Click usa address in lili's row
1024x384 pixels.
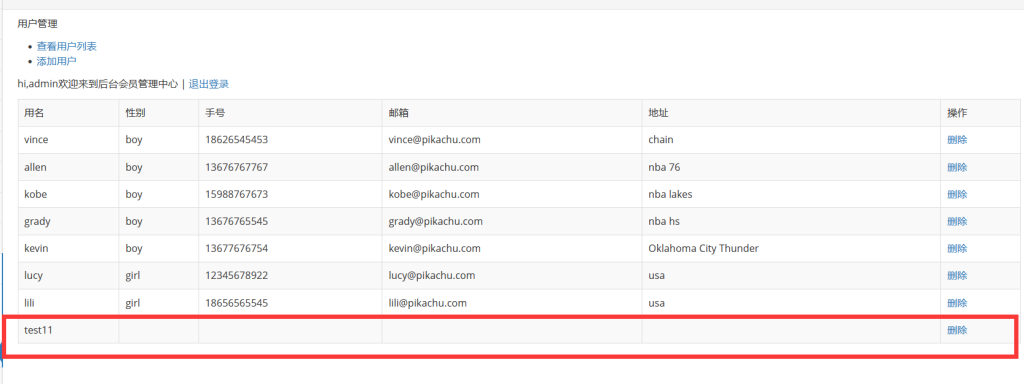tap(656, 303)
